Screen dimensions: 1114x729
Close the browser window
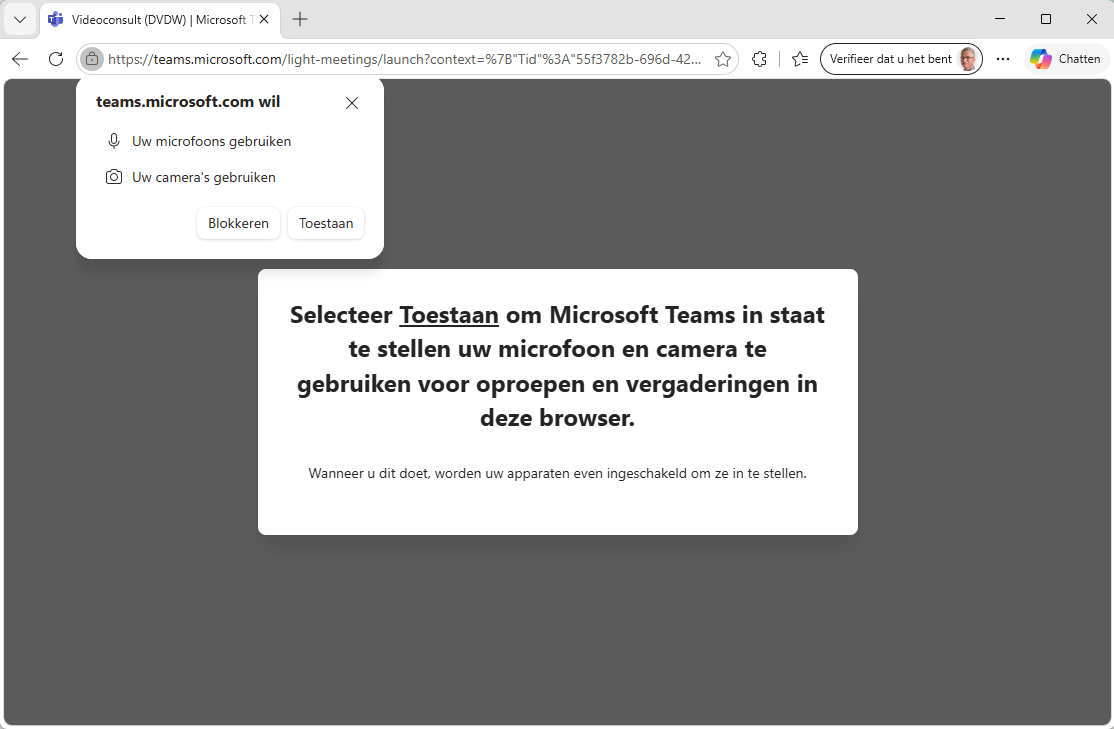pos(1092,19)
